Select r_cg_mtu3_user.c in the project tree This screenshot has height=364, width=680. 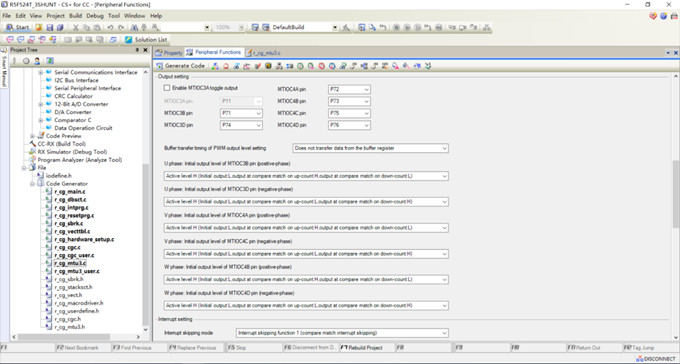coord(77,272)
